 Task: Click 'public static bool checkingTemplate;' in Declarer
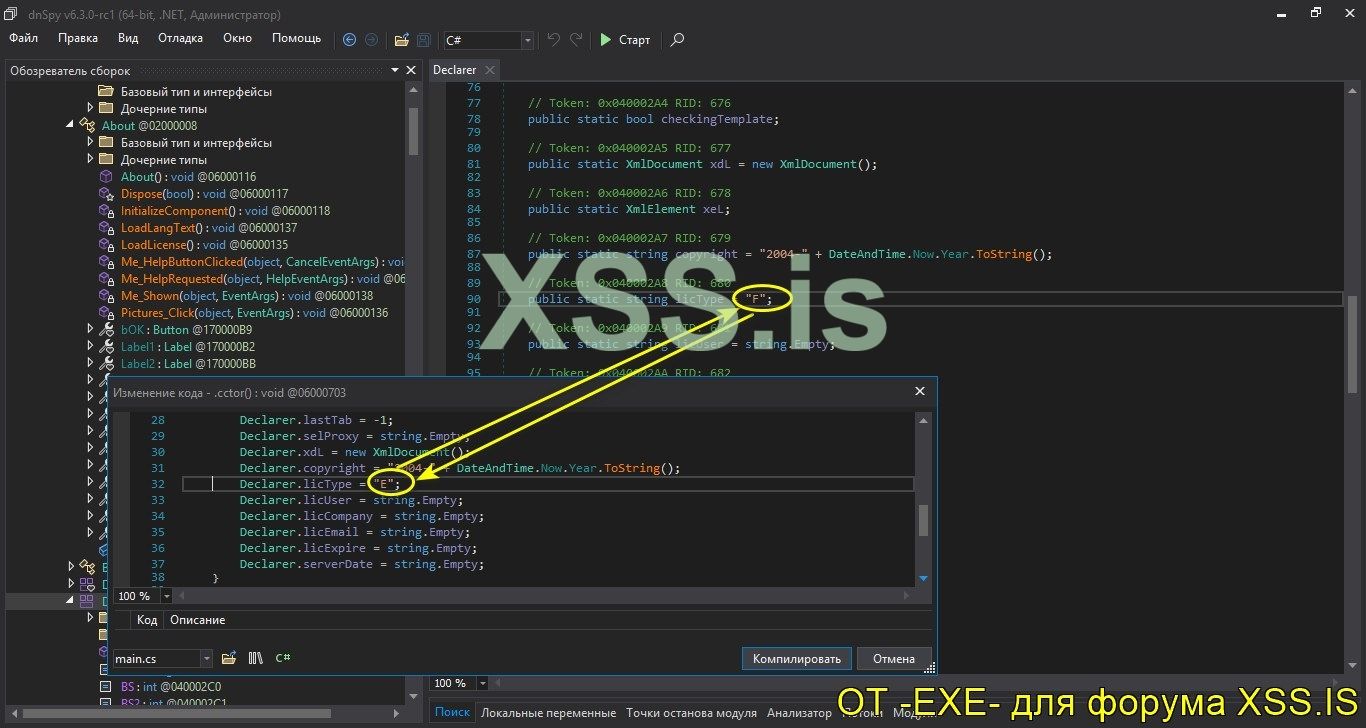[653, 119]
